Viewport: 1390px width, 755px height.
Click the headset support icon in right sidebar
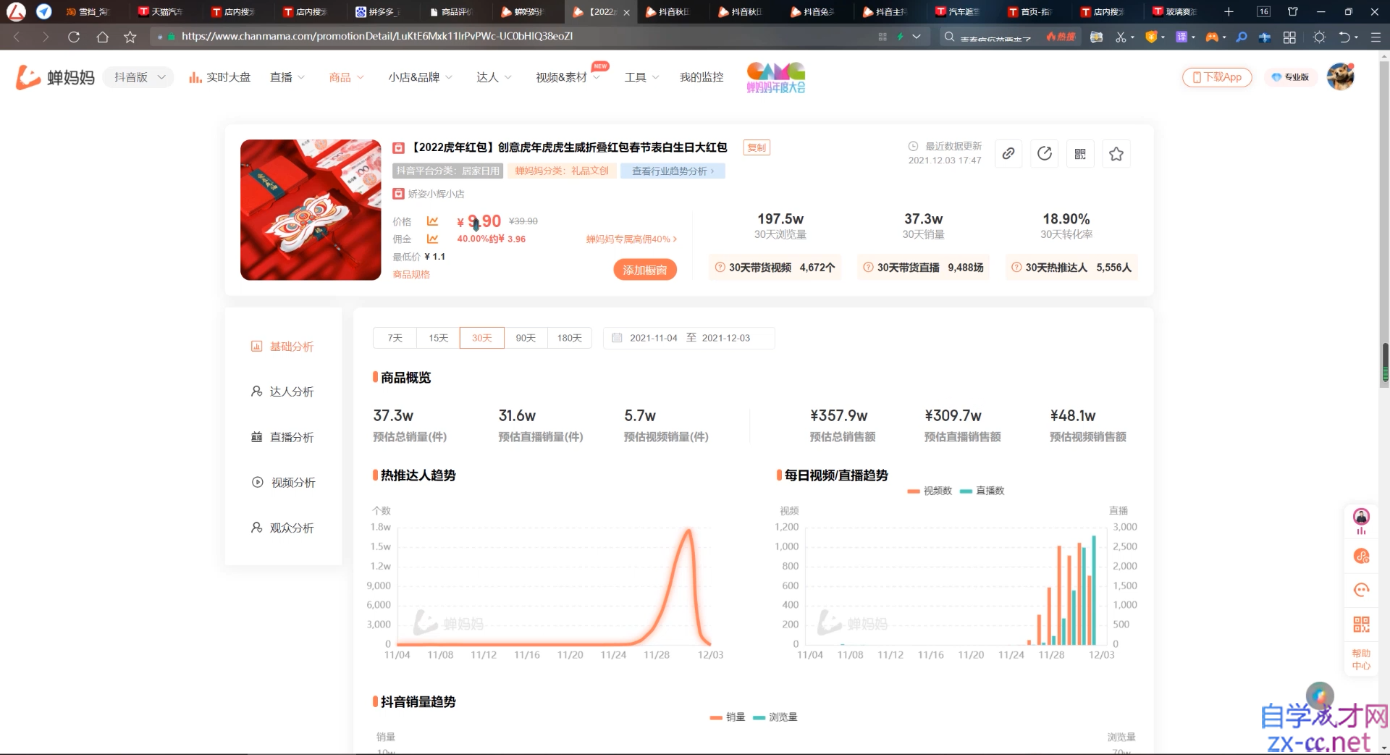tap(1361, 590)
